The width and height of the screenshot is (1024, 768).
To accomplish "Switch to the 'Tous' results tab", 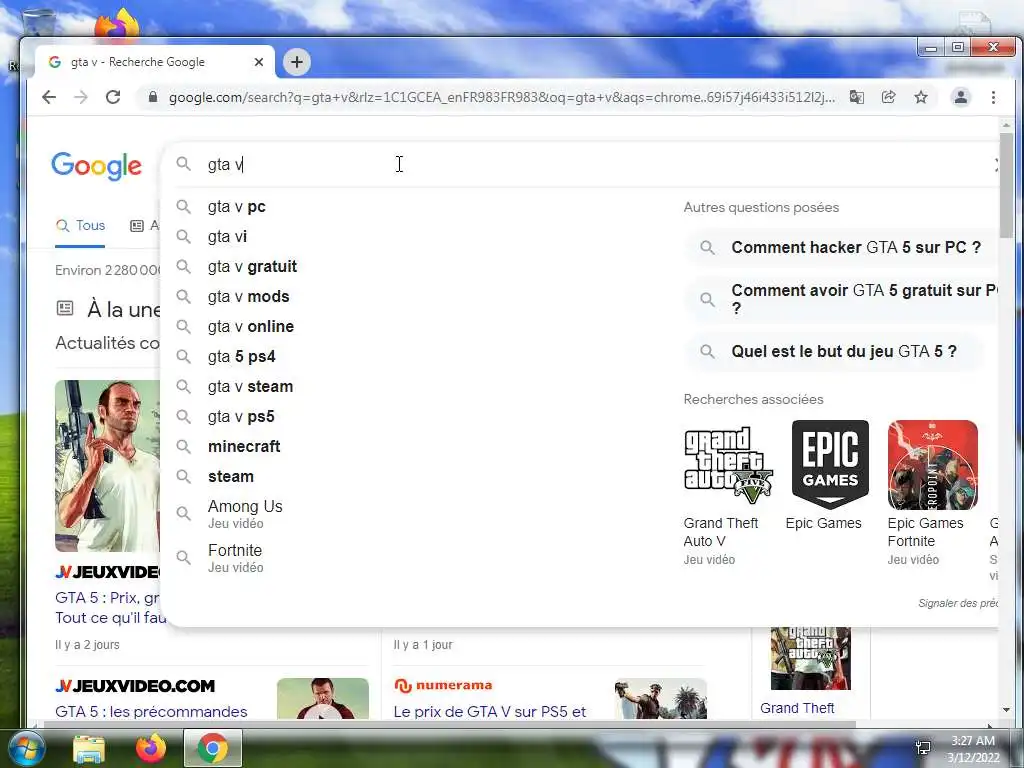I will 80,225.
